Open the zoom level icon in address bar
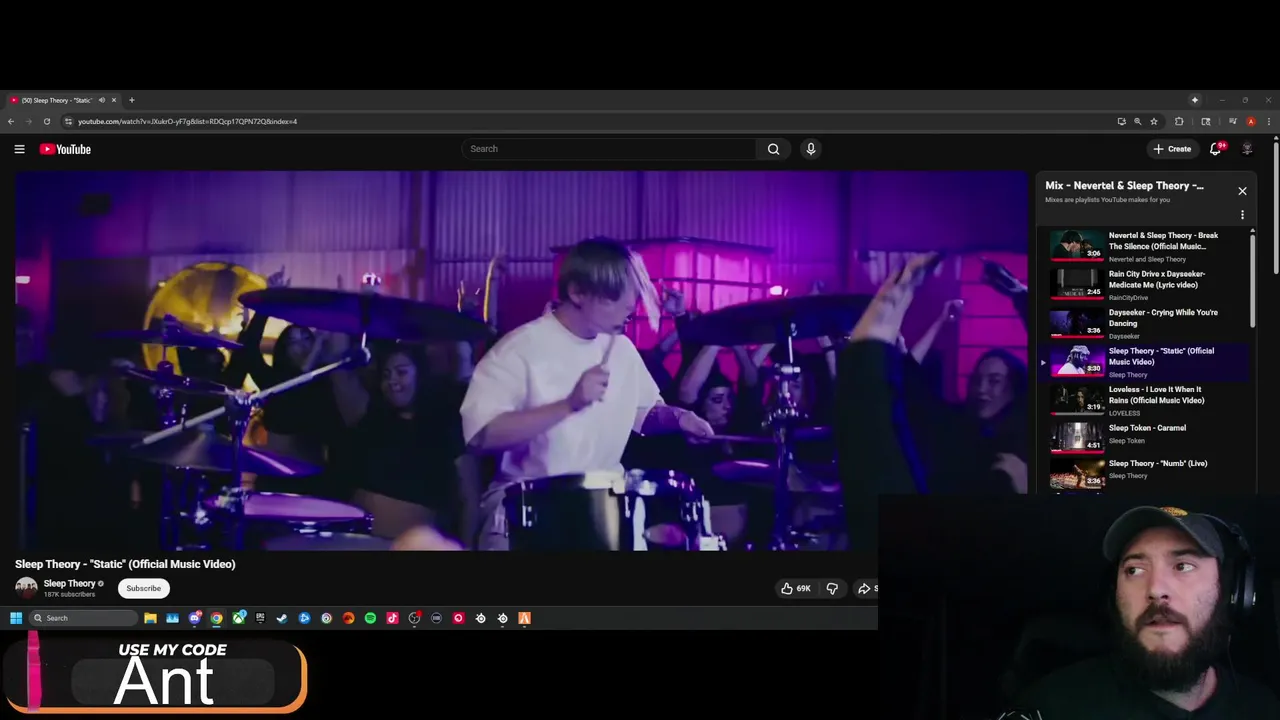The width and height of the screenshot is (1280, 720). point(1138,121)
